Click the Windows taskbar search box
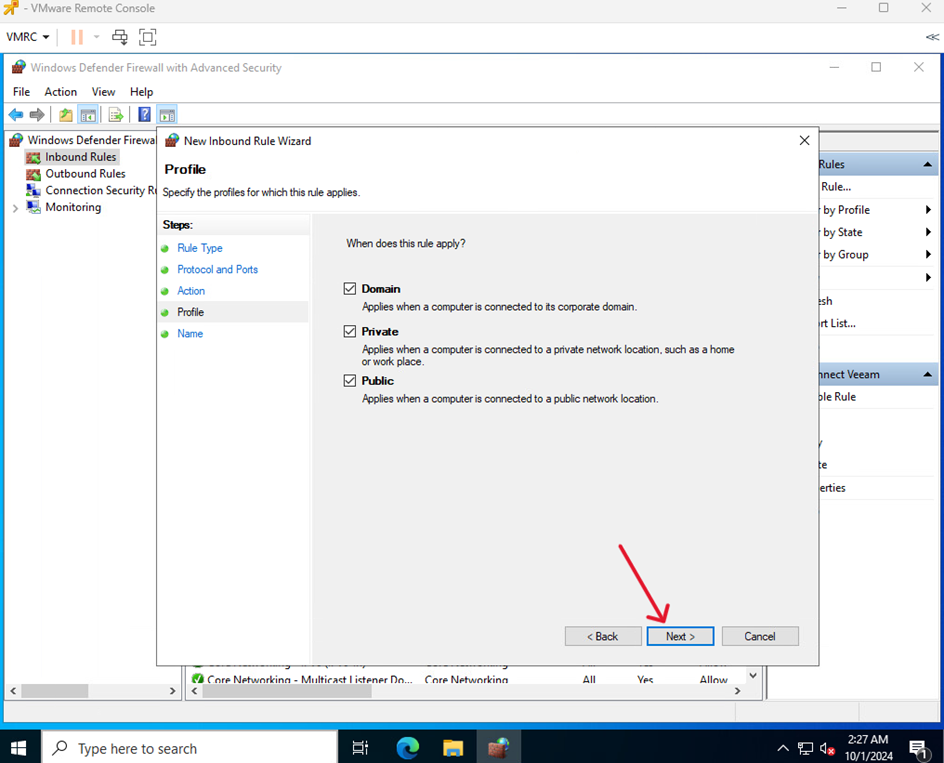 click(x=190, y=748)
